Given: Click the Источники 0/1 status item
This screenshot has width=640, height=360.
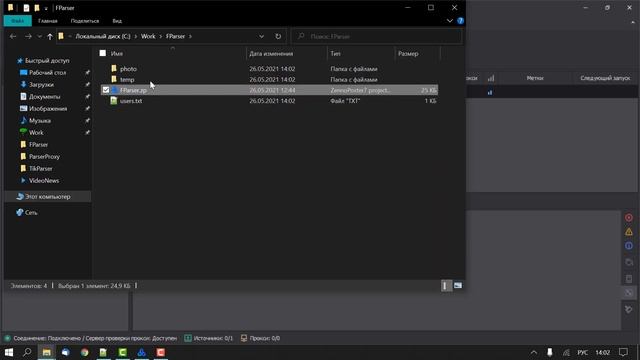Looking at the screenshot, I should tap(209, 338).
